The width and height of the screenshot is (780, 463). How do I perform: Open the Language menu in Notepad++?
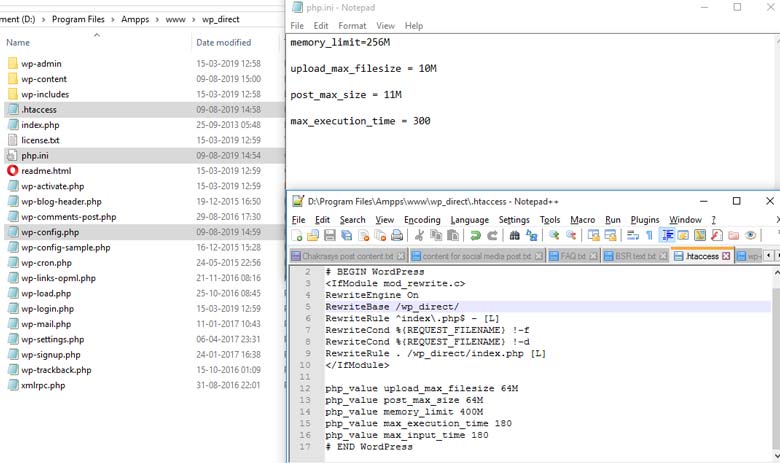pos(470,220)
